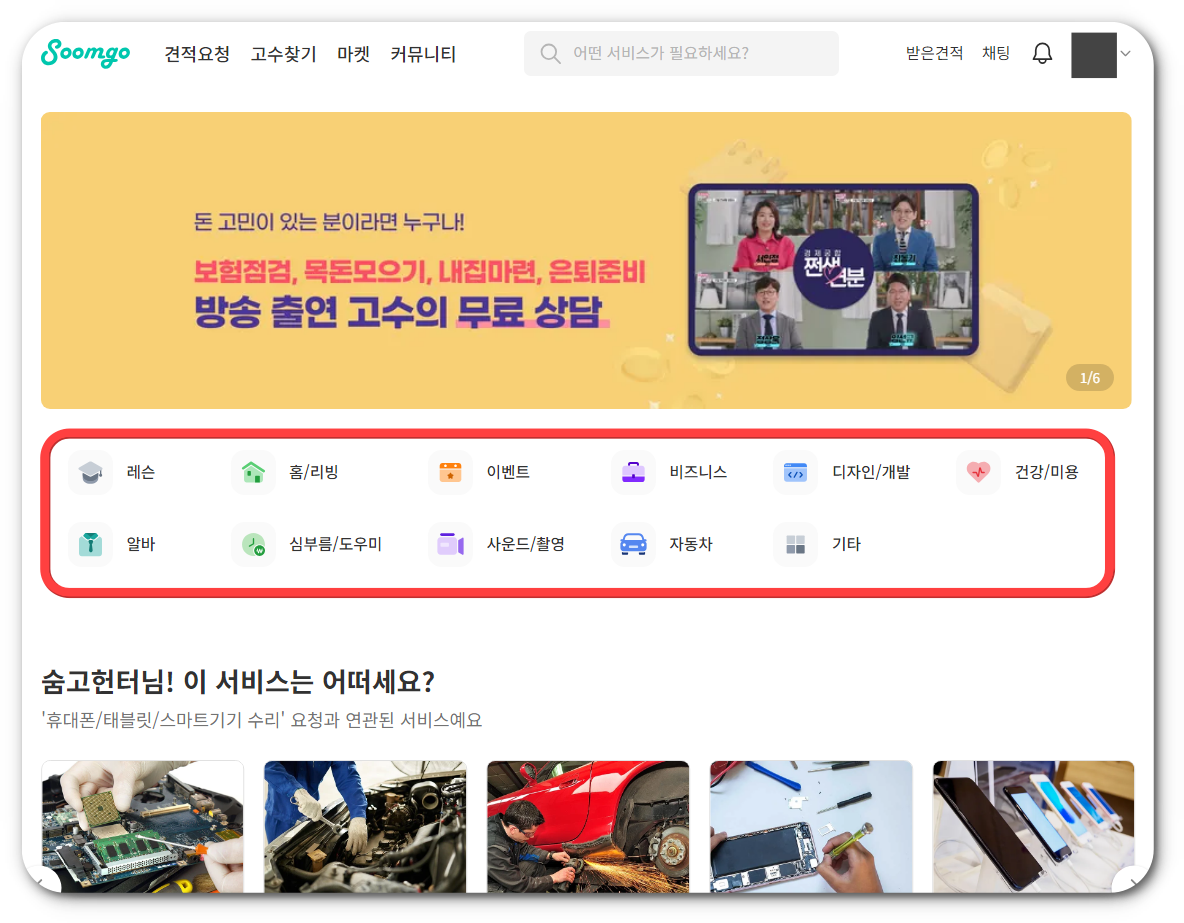Screen dimensions: 1184x923
Task: Click the 건강/미용 heart icon
Action: [977, 472]
